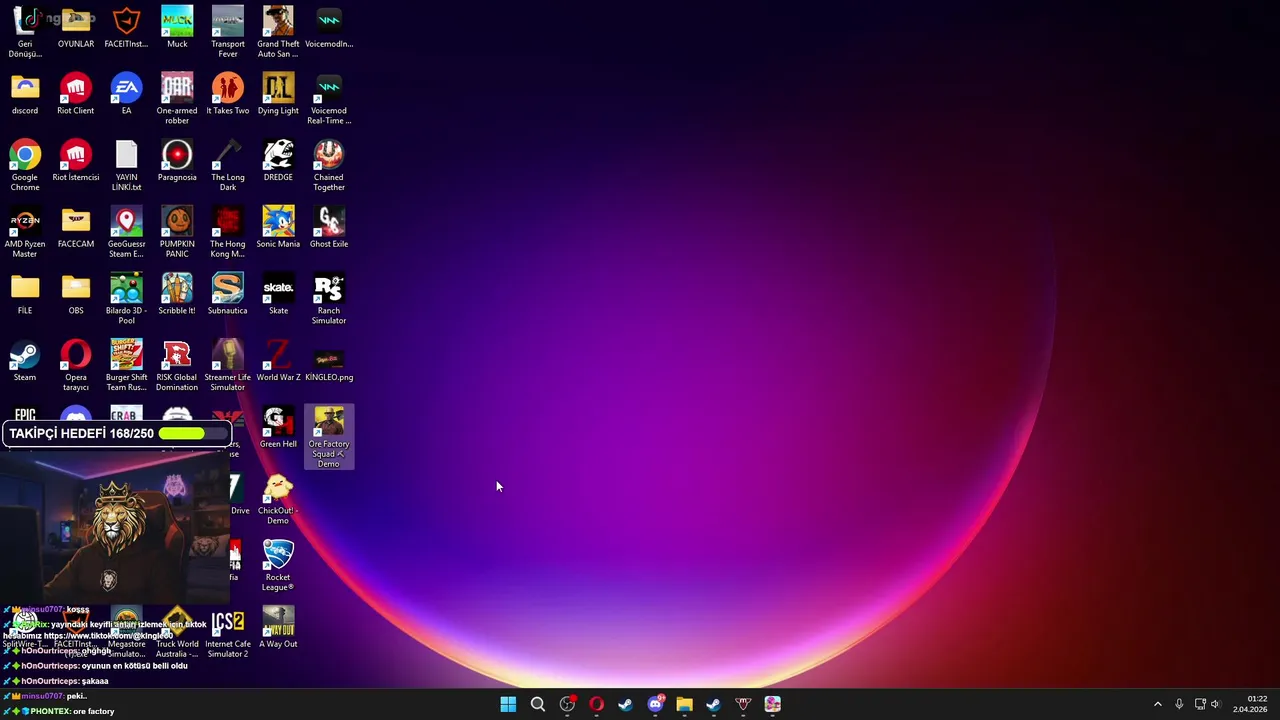This screenshot has width=1280, height=720.
Task: Launch the Green Hell shortcut
Action: pyautogui.click(x=278, y=428)
